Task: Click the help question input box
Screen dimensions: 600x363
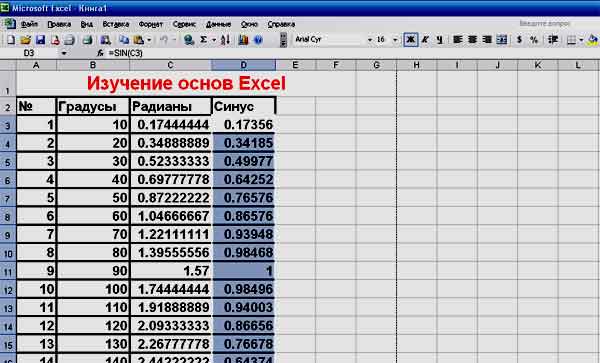Action: [x=545, y=24]
